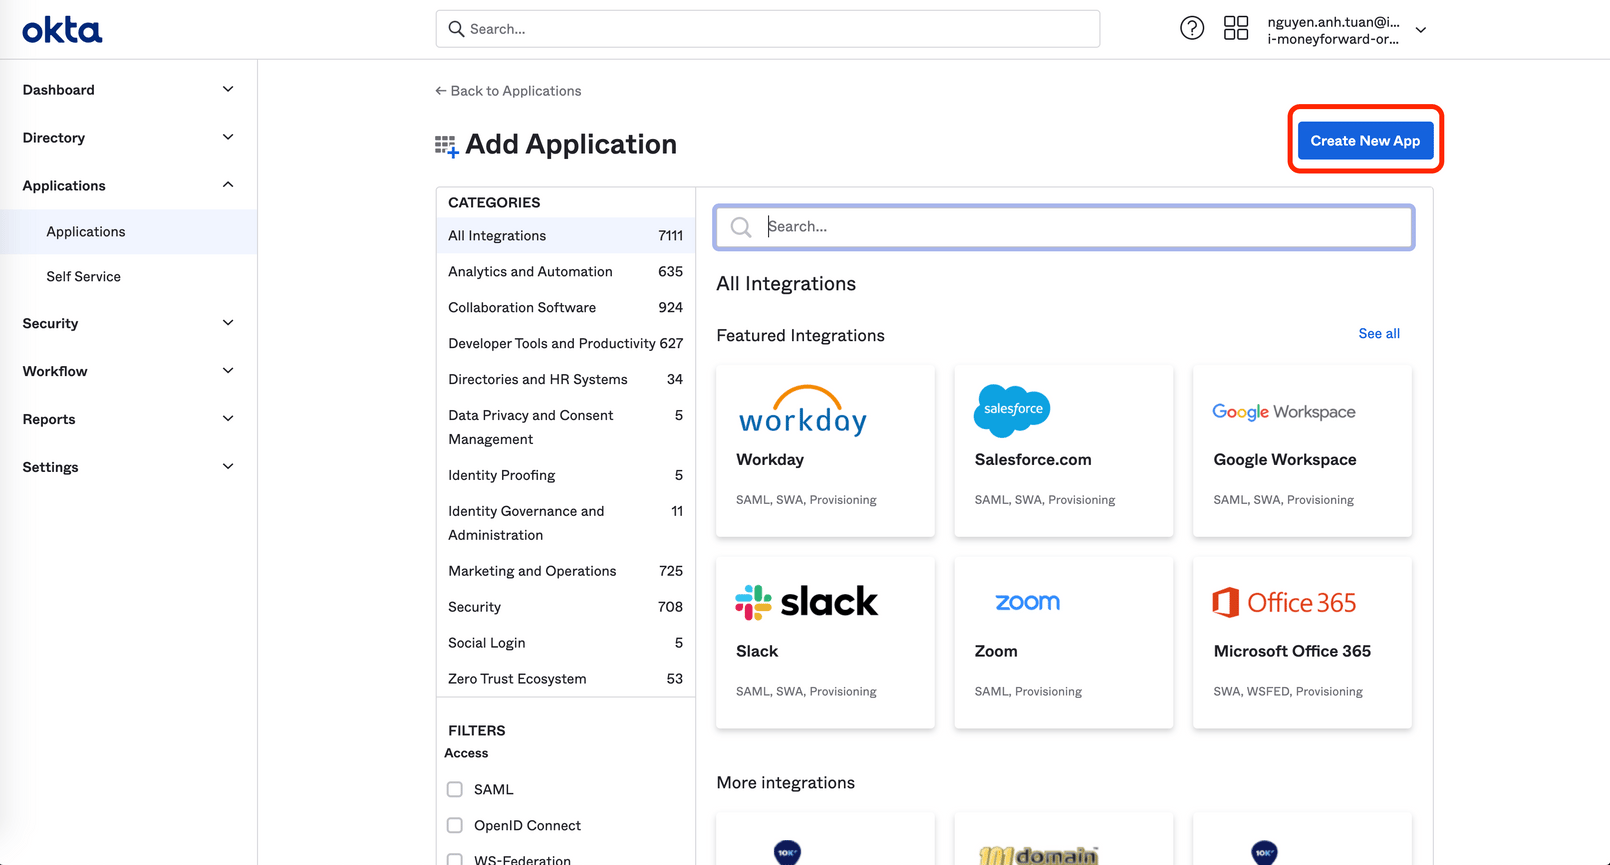Open the help question mark icon

pos(1192,28)
